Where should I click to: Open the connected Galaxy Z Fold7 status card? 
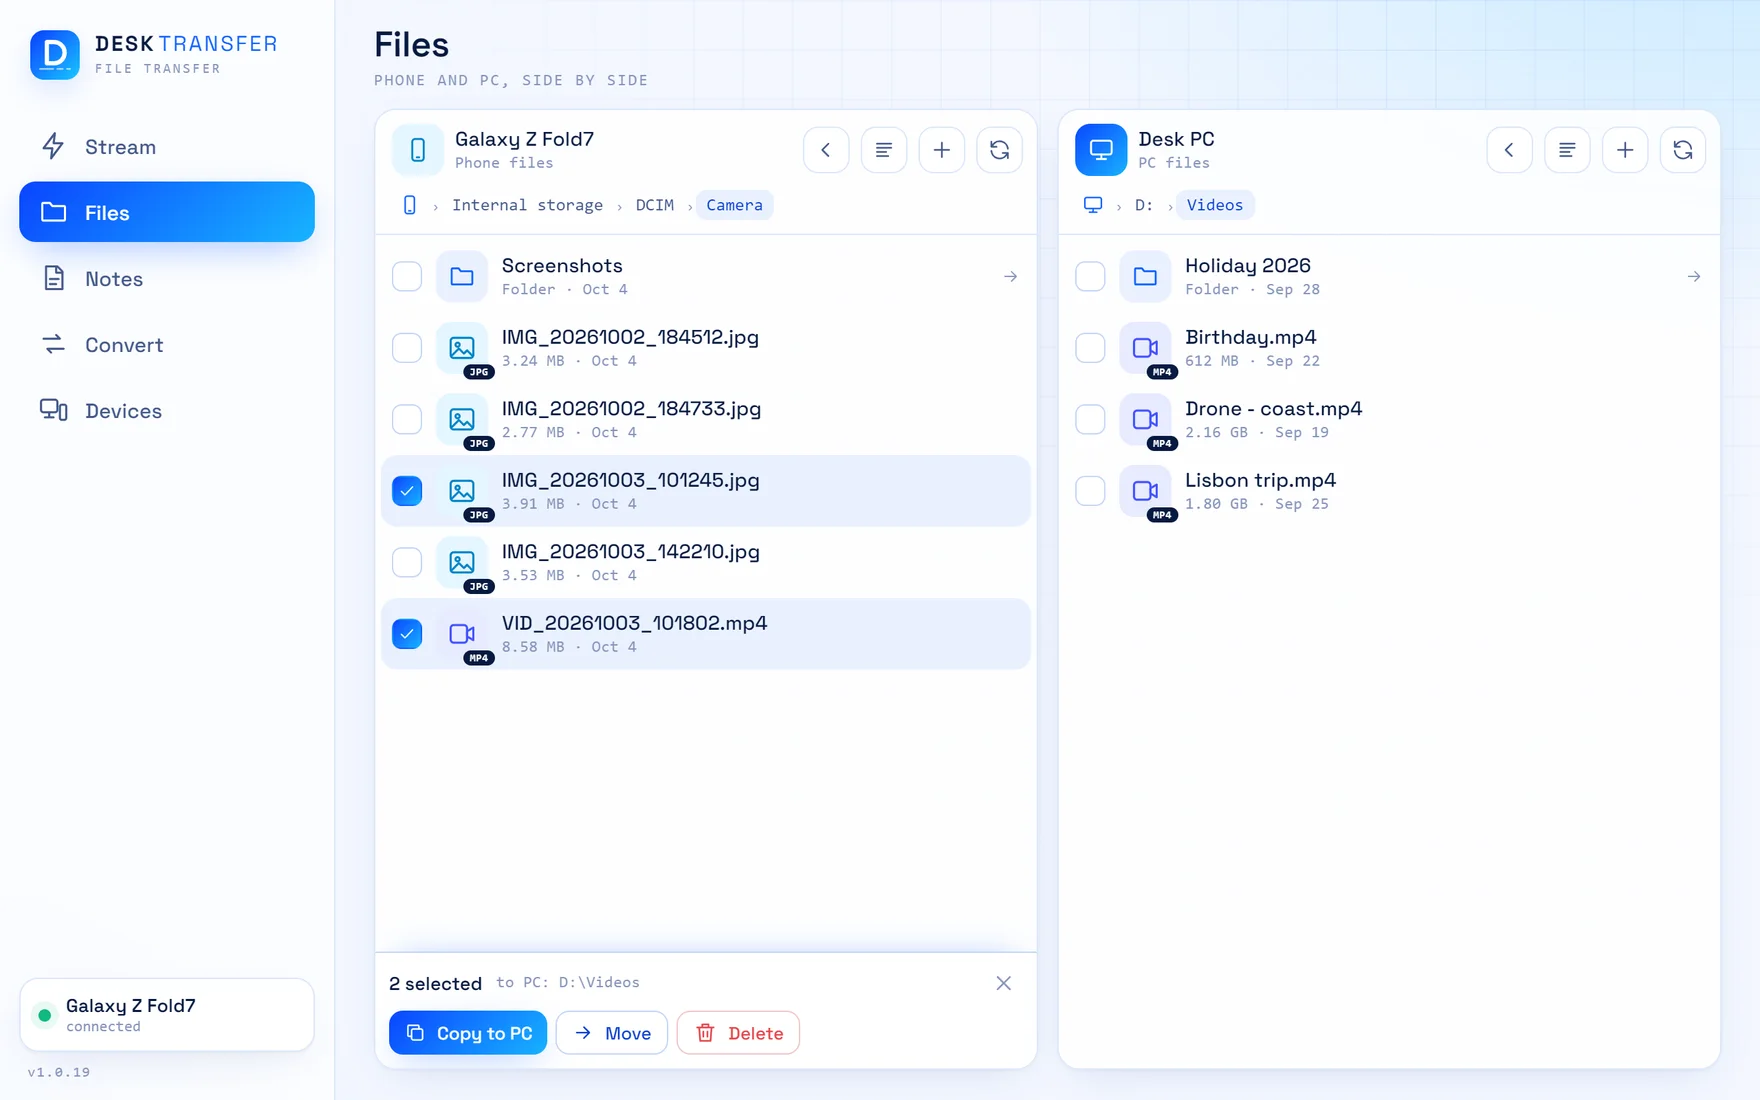click(x=167, y=1015)
